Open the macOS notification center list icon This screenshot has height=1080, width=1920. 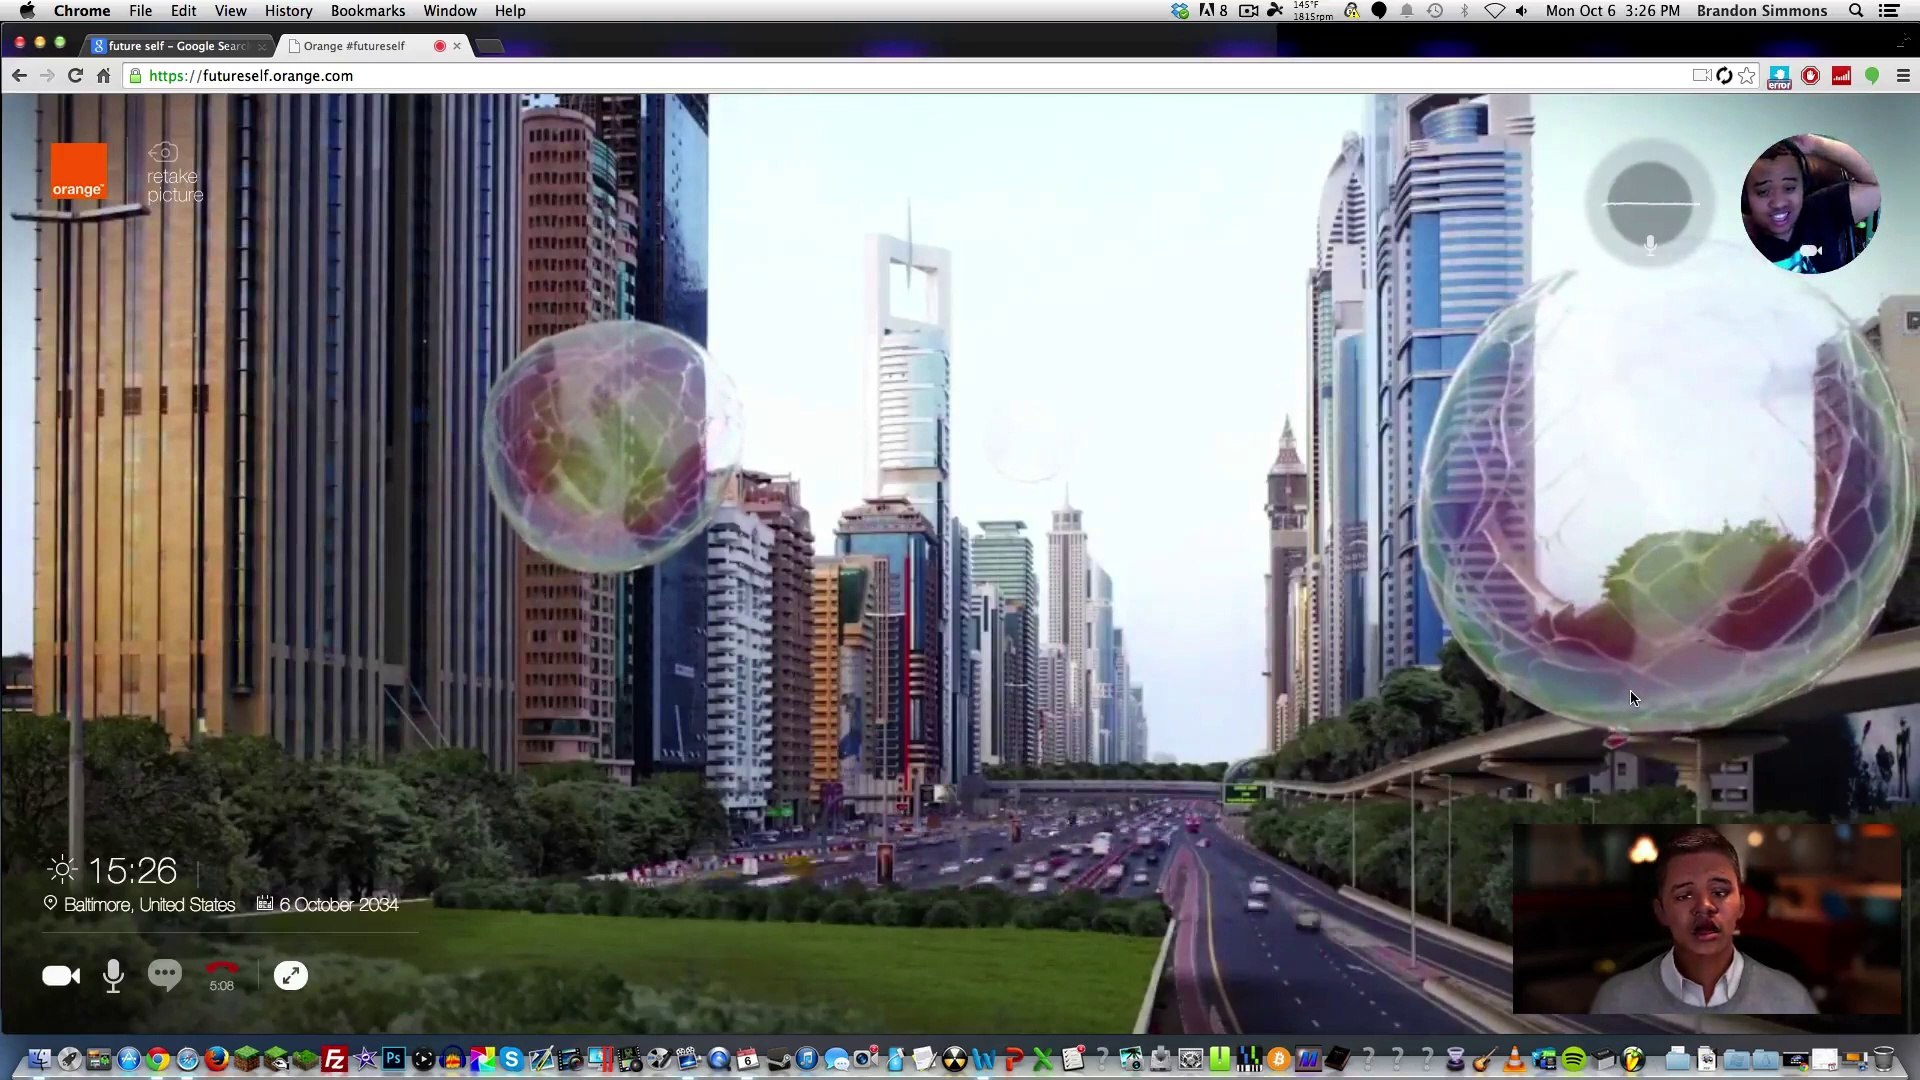tap(1889, 11)
